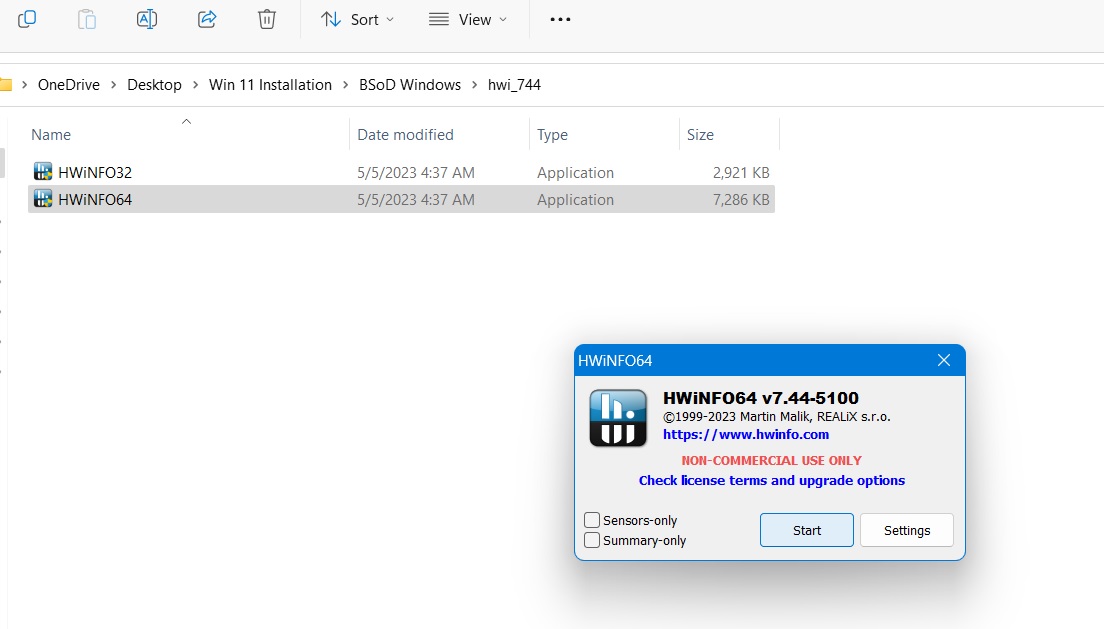The height and width of the screenshot is (629, 1104).
Task: Visit the hwinfo.com website link
Action: (746, 434)
